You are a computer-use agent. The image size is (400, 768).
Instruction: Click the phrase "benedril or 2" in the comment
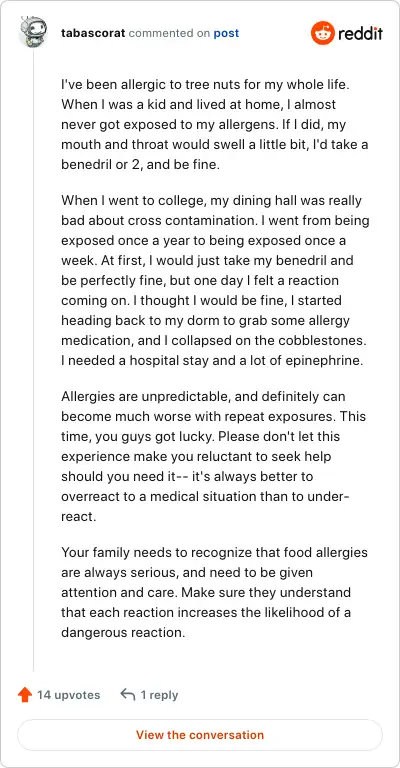100,165
